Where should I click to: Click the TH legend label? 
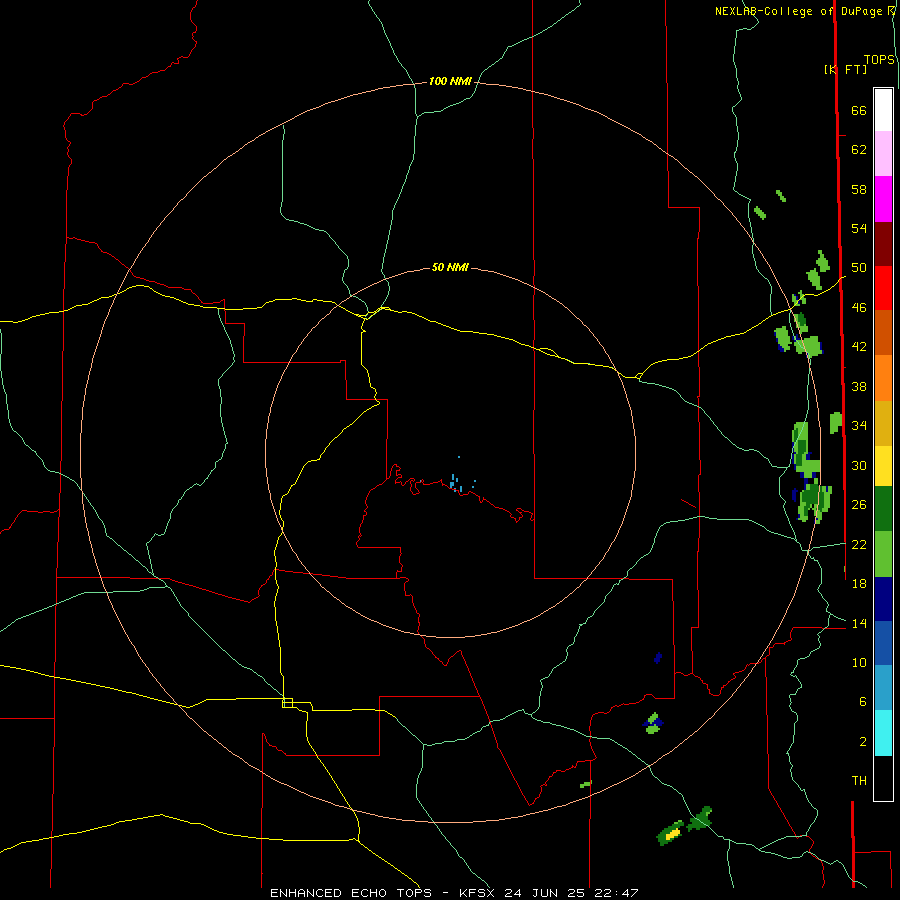859,781
